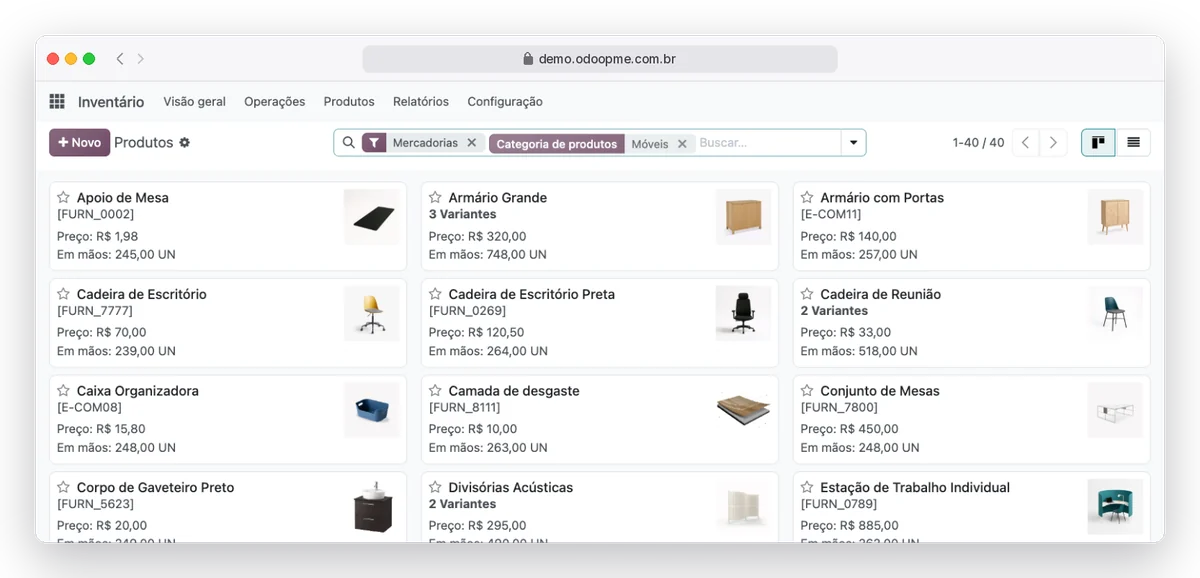The height and width of the screenshot is (578, 1200).
Task: Click the 1-40 / 40 pager counter
Action: click(978, 143)
